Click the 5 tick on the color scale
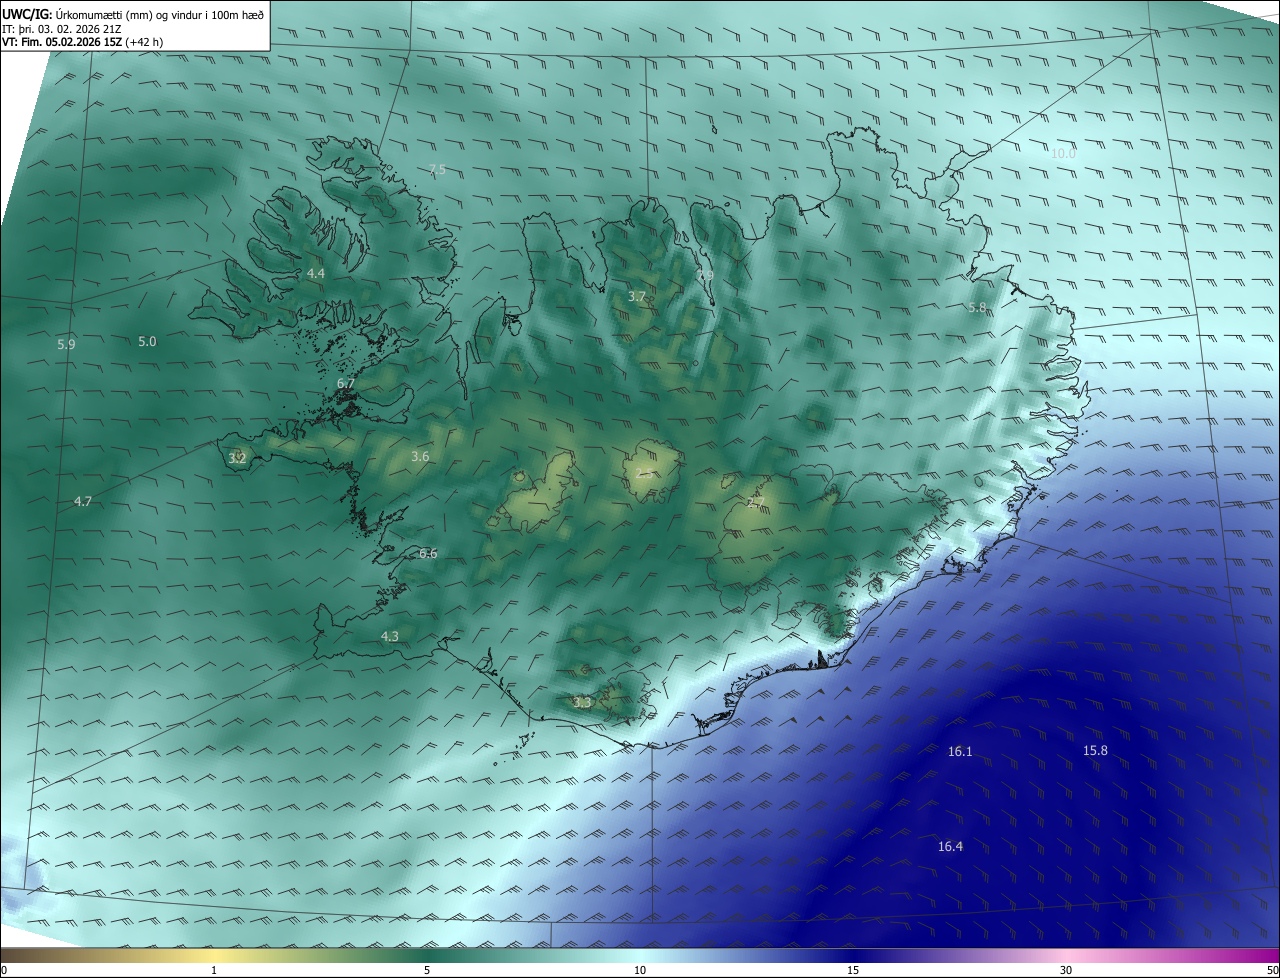1280x978 pixels. [427, 970]
